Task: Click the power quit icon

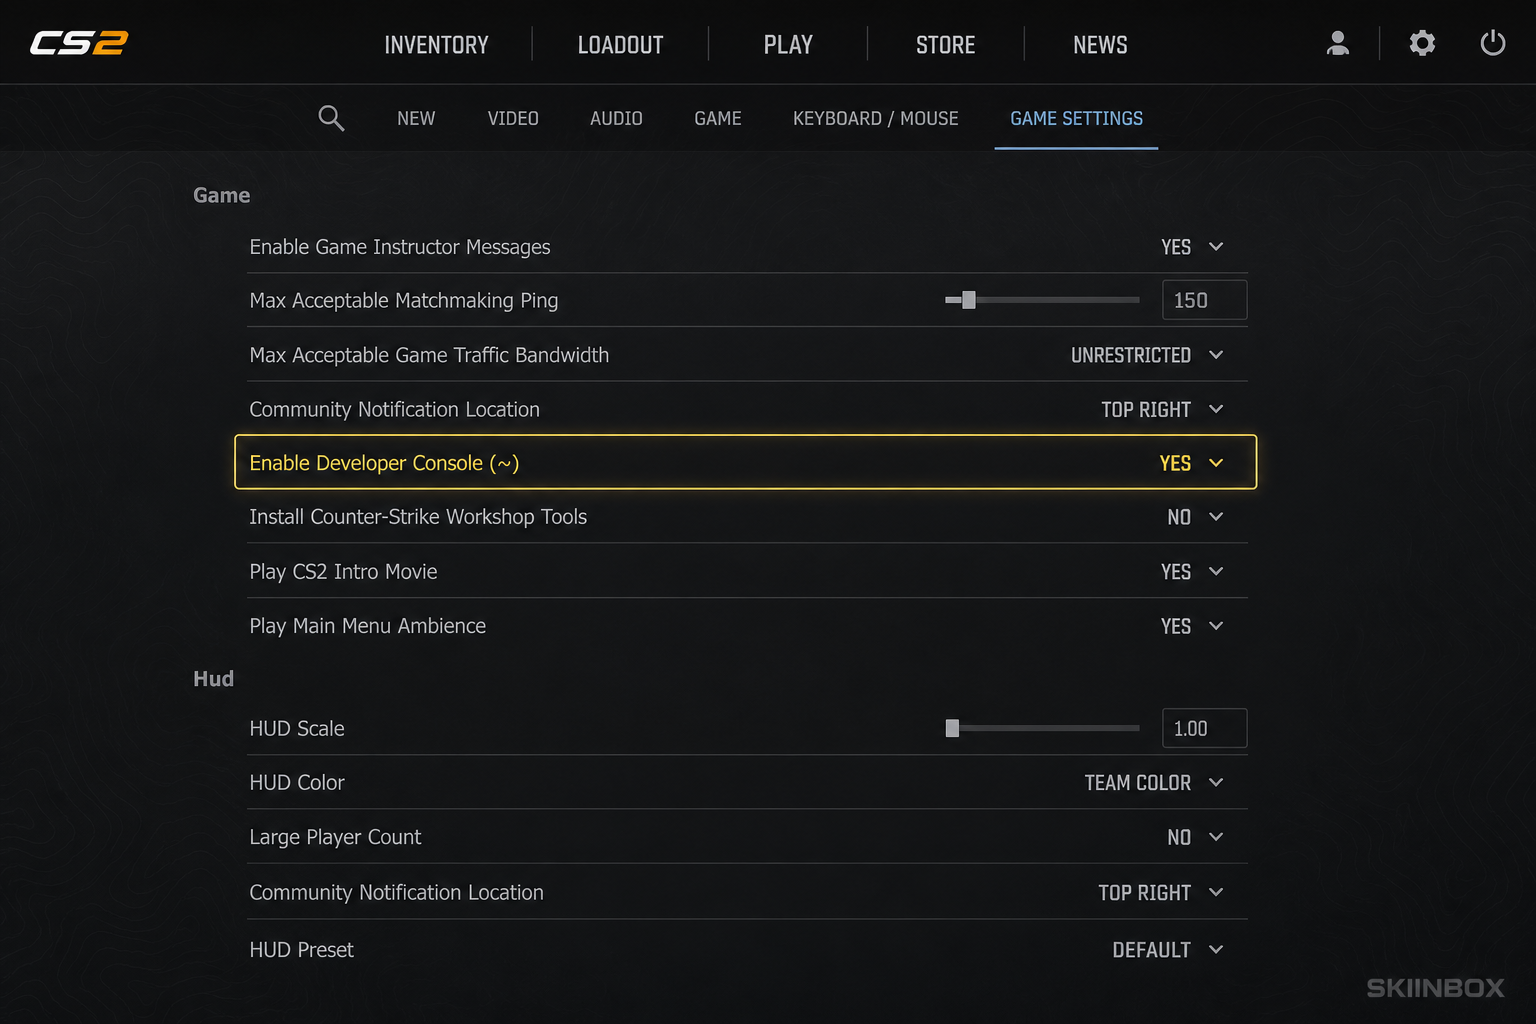Action: (x=1492, y=43)
